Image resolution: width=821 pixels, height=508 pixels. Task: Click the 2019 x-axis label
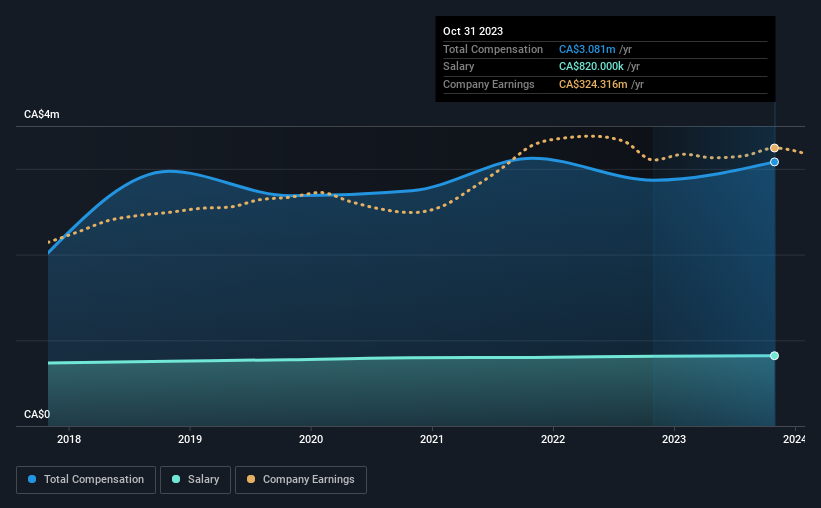point(190,439)
